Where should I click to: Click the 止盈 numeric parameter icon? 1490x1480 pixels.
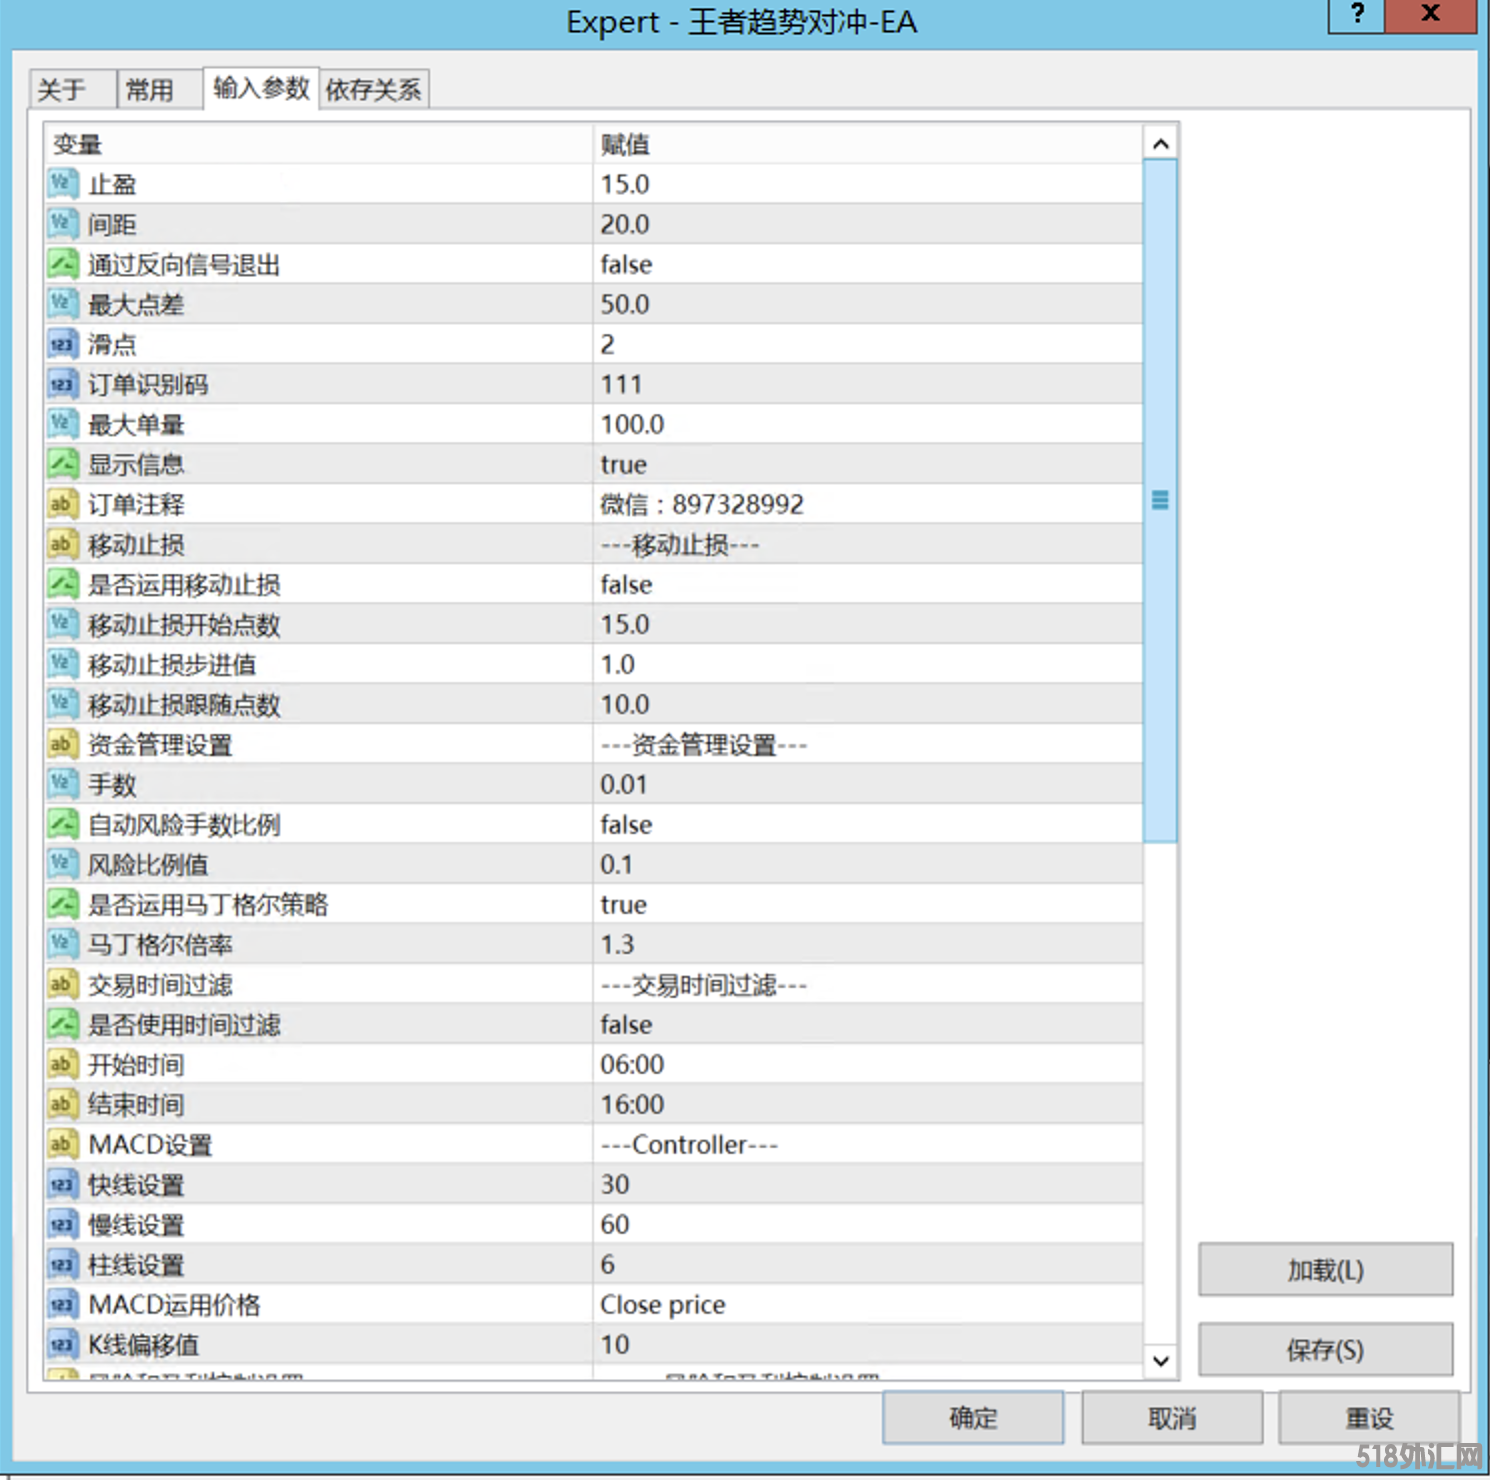coord(62,184)
